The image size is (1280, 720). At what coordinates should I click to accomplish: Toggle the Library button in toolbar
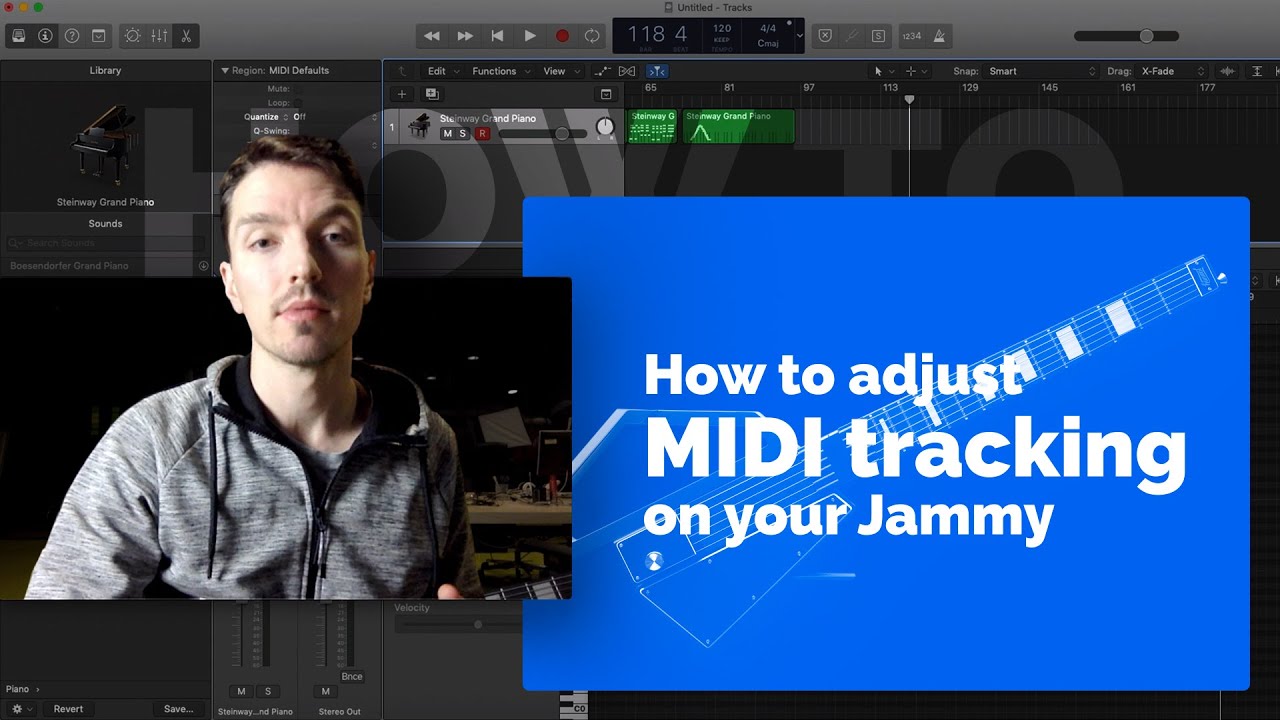(x=18, y=35)
